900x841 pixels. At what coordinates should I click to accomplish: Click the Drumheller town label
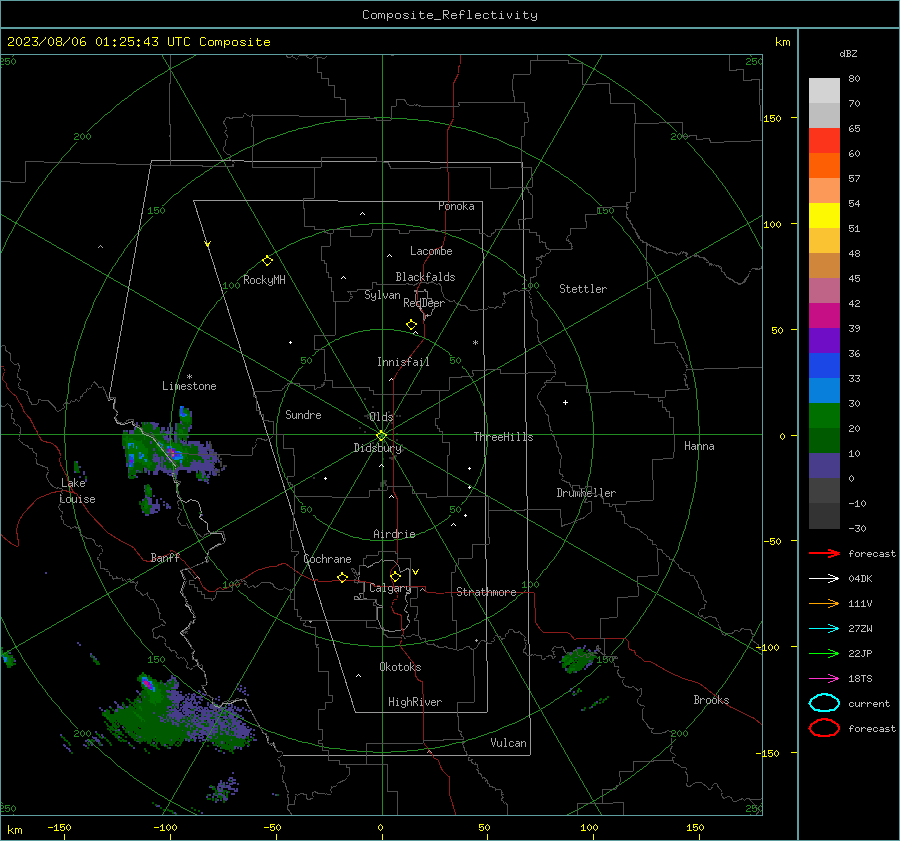click(586, 493)
